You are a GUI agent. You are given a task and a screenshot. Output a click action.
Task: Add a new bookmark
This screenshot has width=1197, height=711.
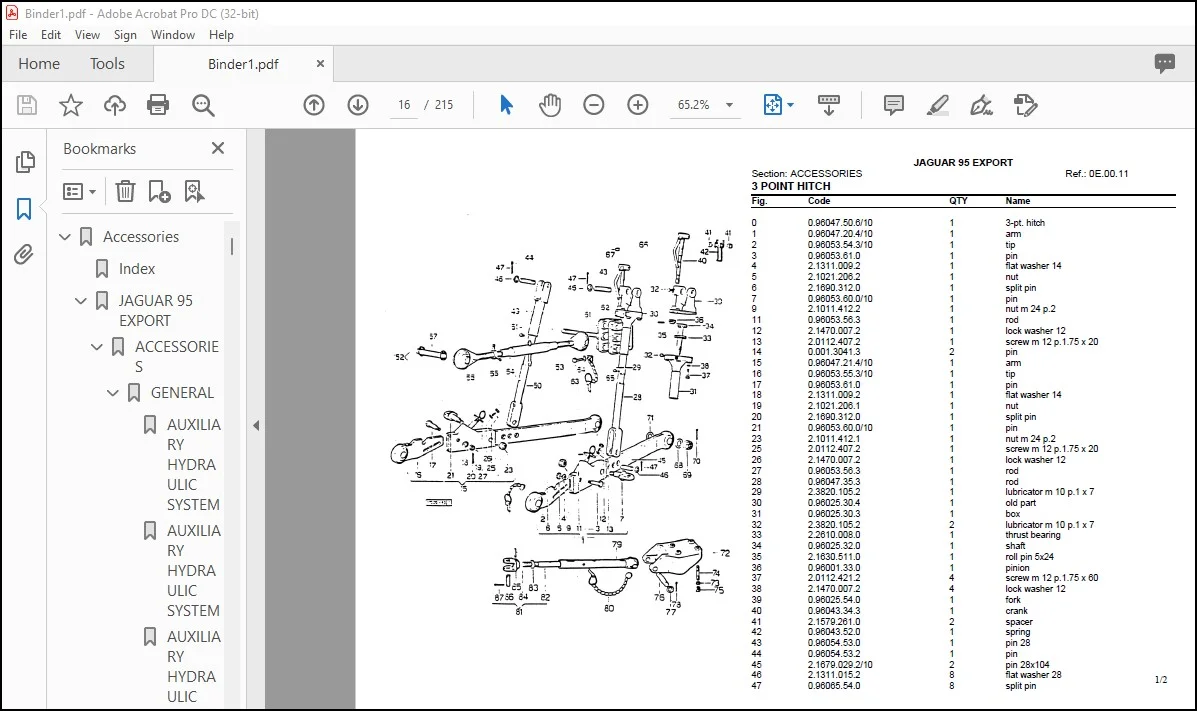click(x=159, y=191)
